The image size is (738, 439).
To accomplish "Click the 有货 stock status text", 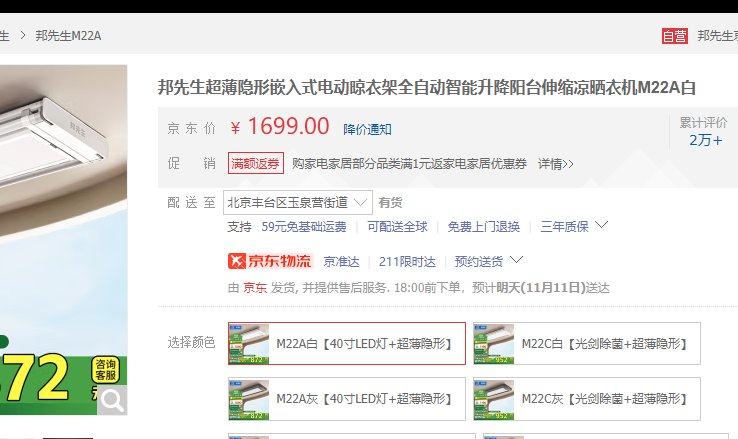I will [x=390, y=203].
